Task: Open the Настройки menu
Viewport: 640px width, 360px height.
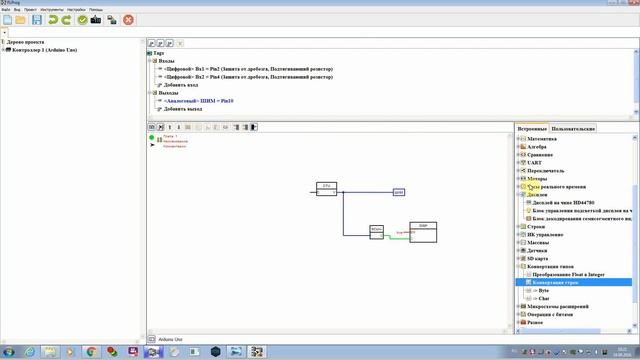Action: coord(76,9)
